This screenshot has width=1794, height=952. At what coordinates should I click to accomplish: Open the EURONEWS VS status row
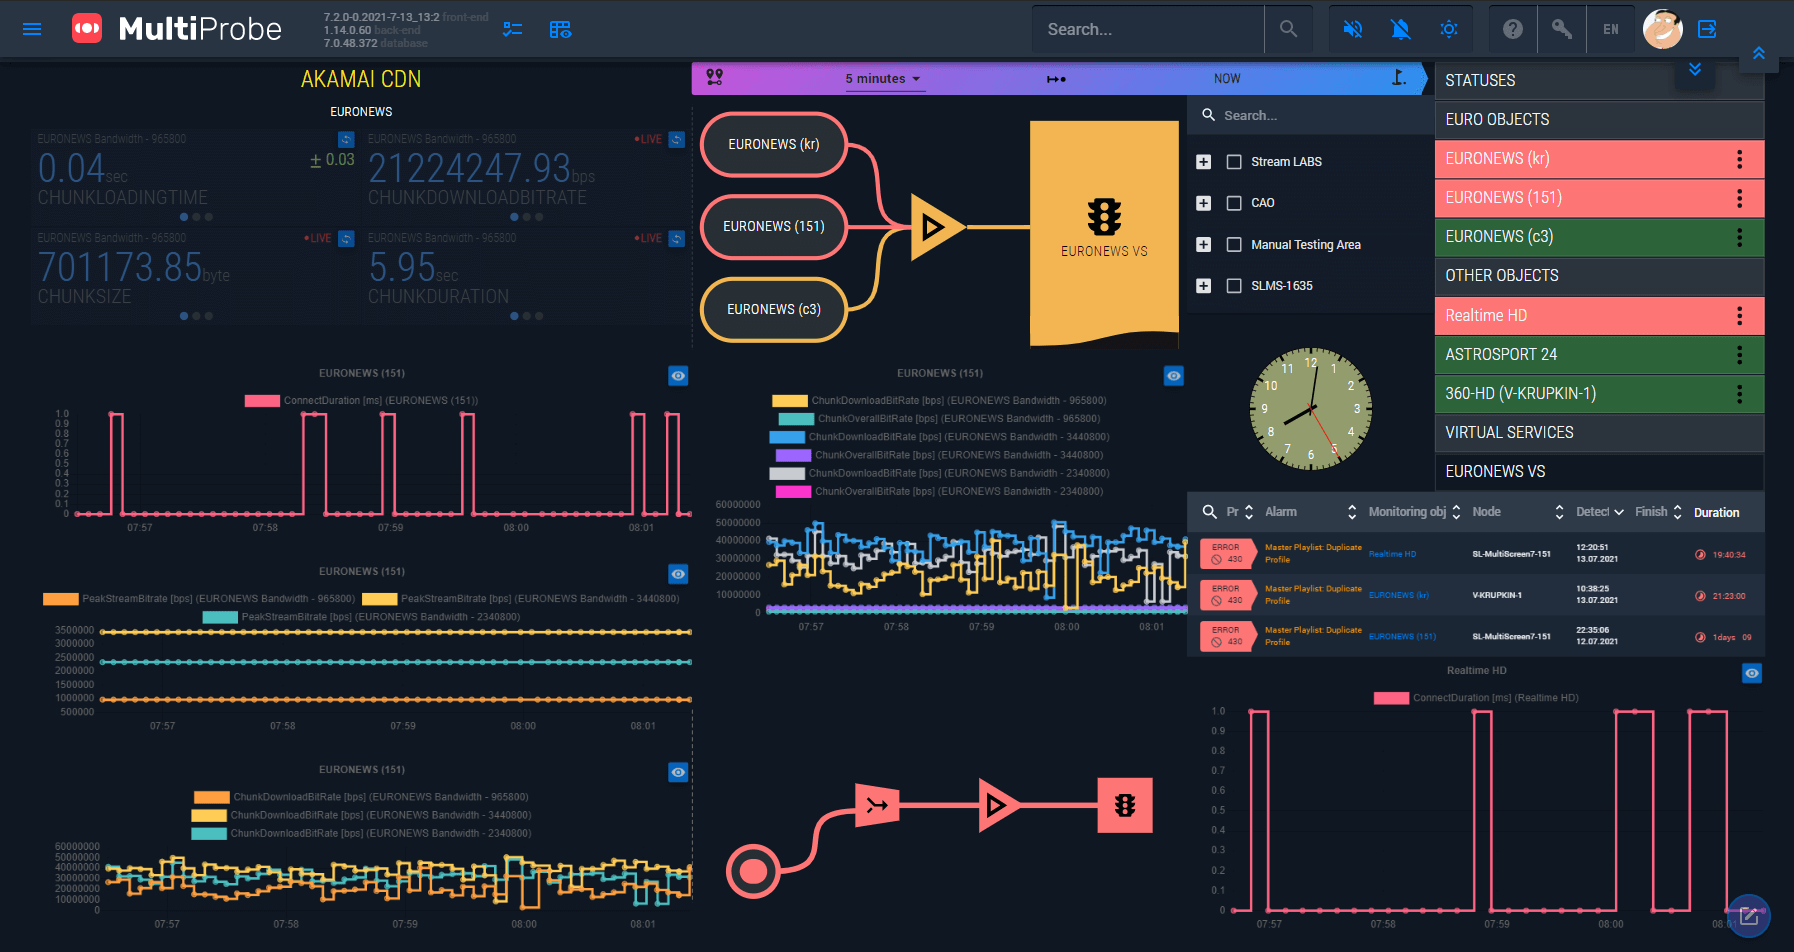click(x=1599, y=472)
